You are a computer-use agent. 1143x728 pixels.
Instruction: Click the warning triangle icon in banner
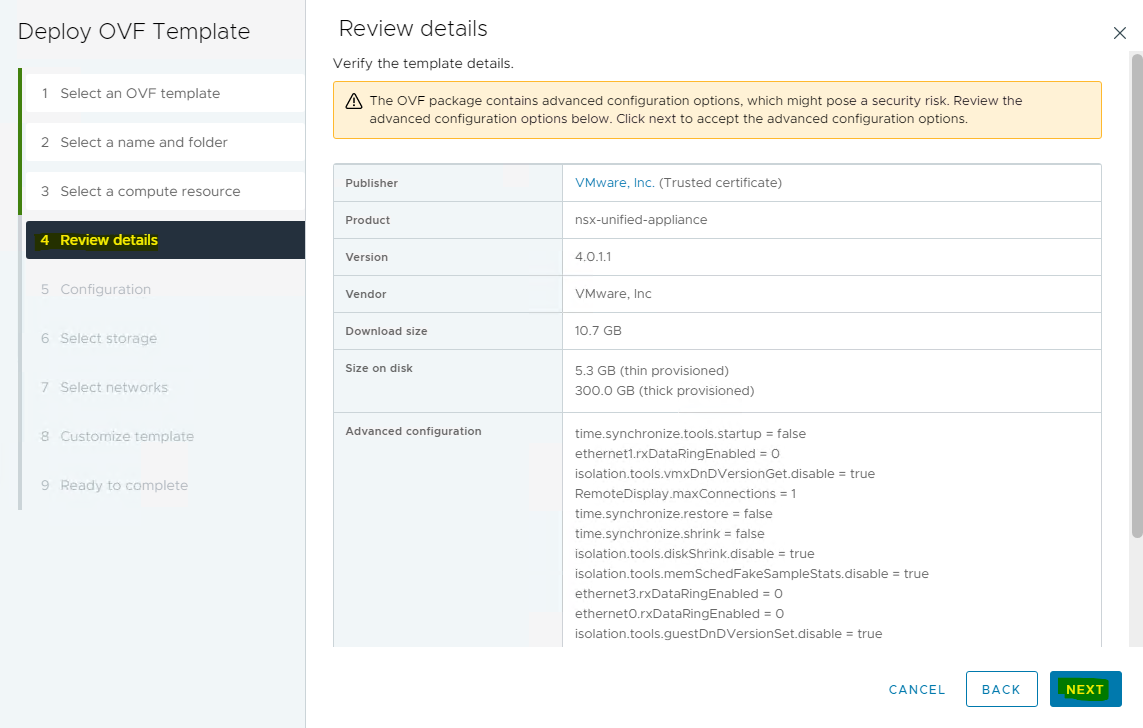[x=354, y=101]
